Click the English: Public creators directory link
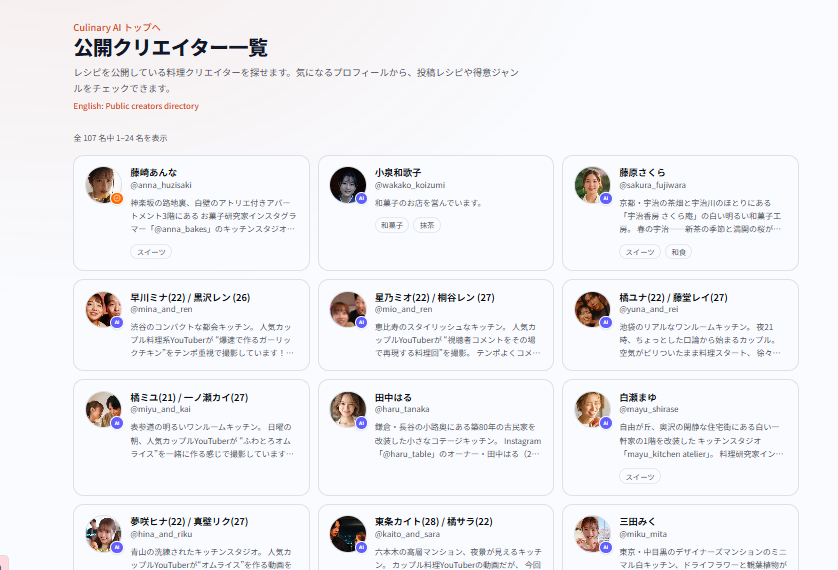The image size is (838, 570). [136, 106]
